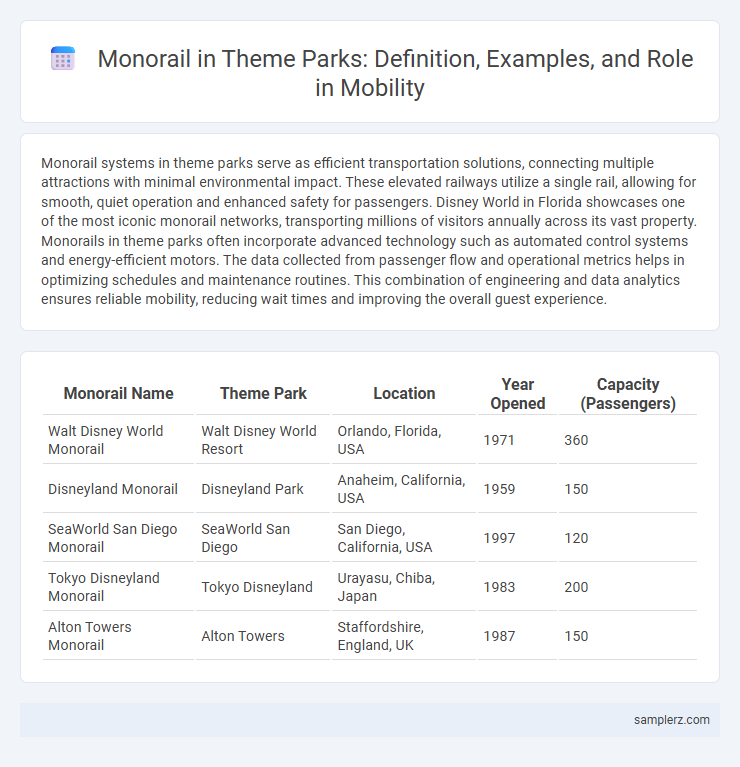Select the Disneyland Park cell
Screen dimensions: 740x767
click(263, 489)
